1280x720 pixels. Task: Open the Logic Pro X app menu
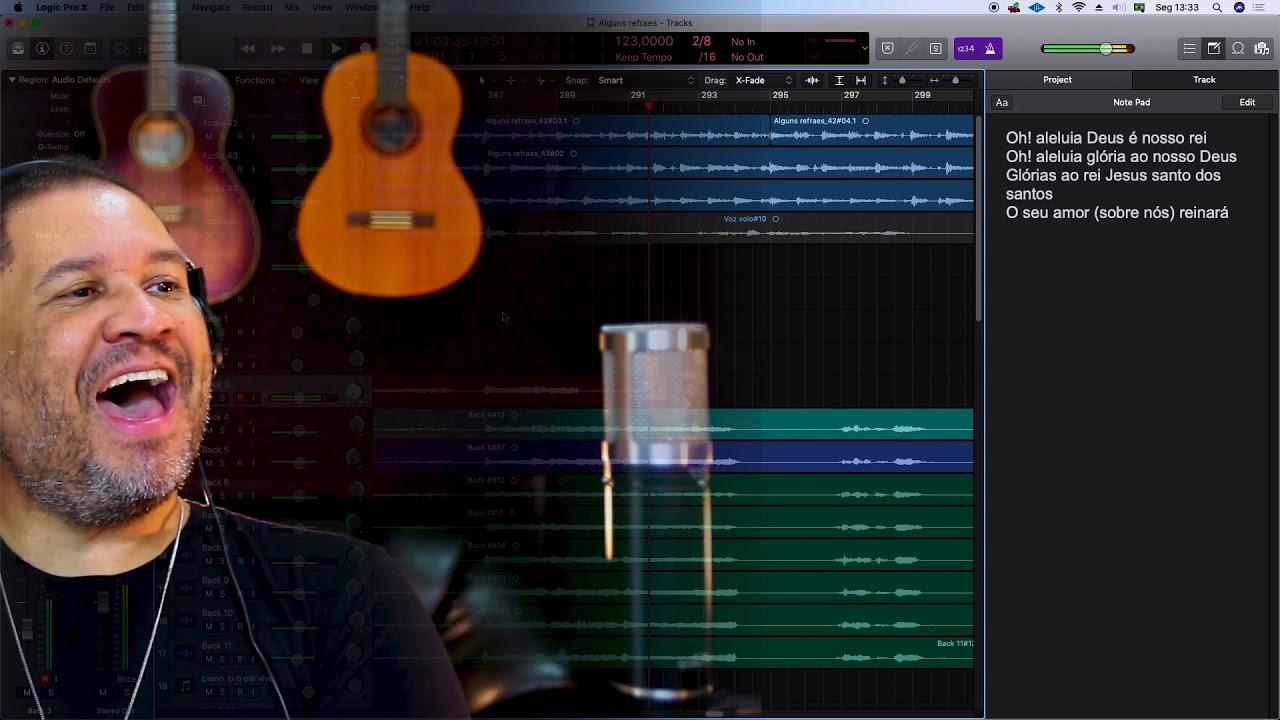click(61, 7)
